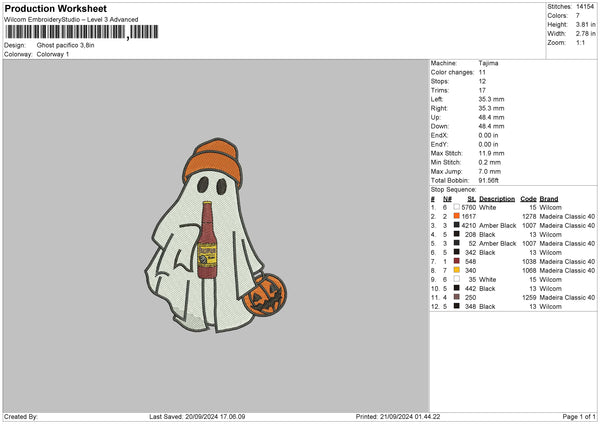600x424 pixels.
Task: Click thread code 1278 in row 2
Action: (x=529, y=217)
